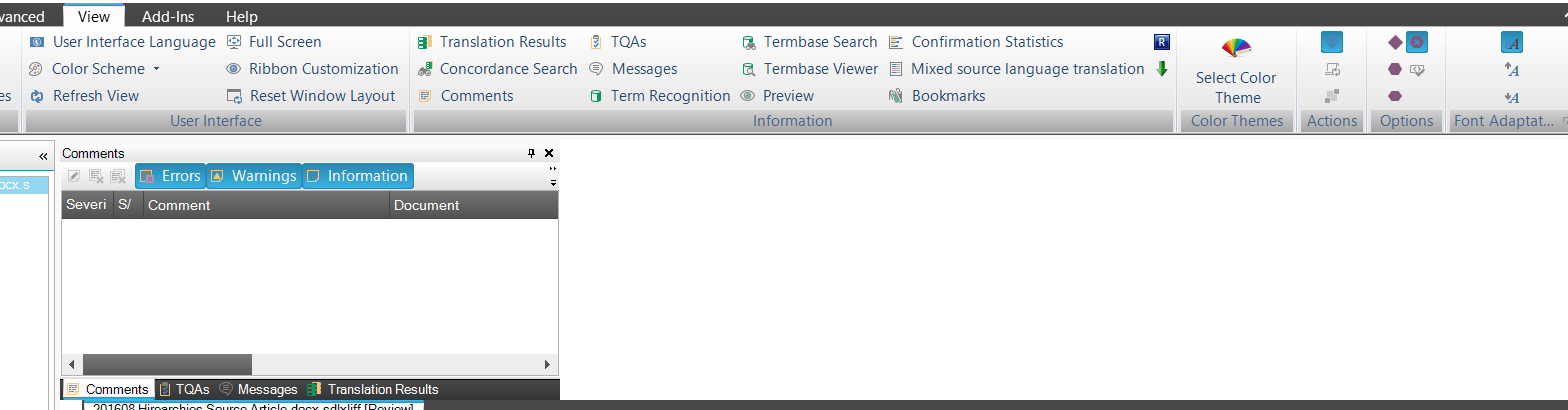
Task: Toggle the Information filter button
Action: point(357,176)
